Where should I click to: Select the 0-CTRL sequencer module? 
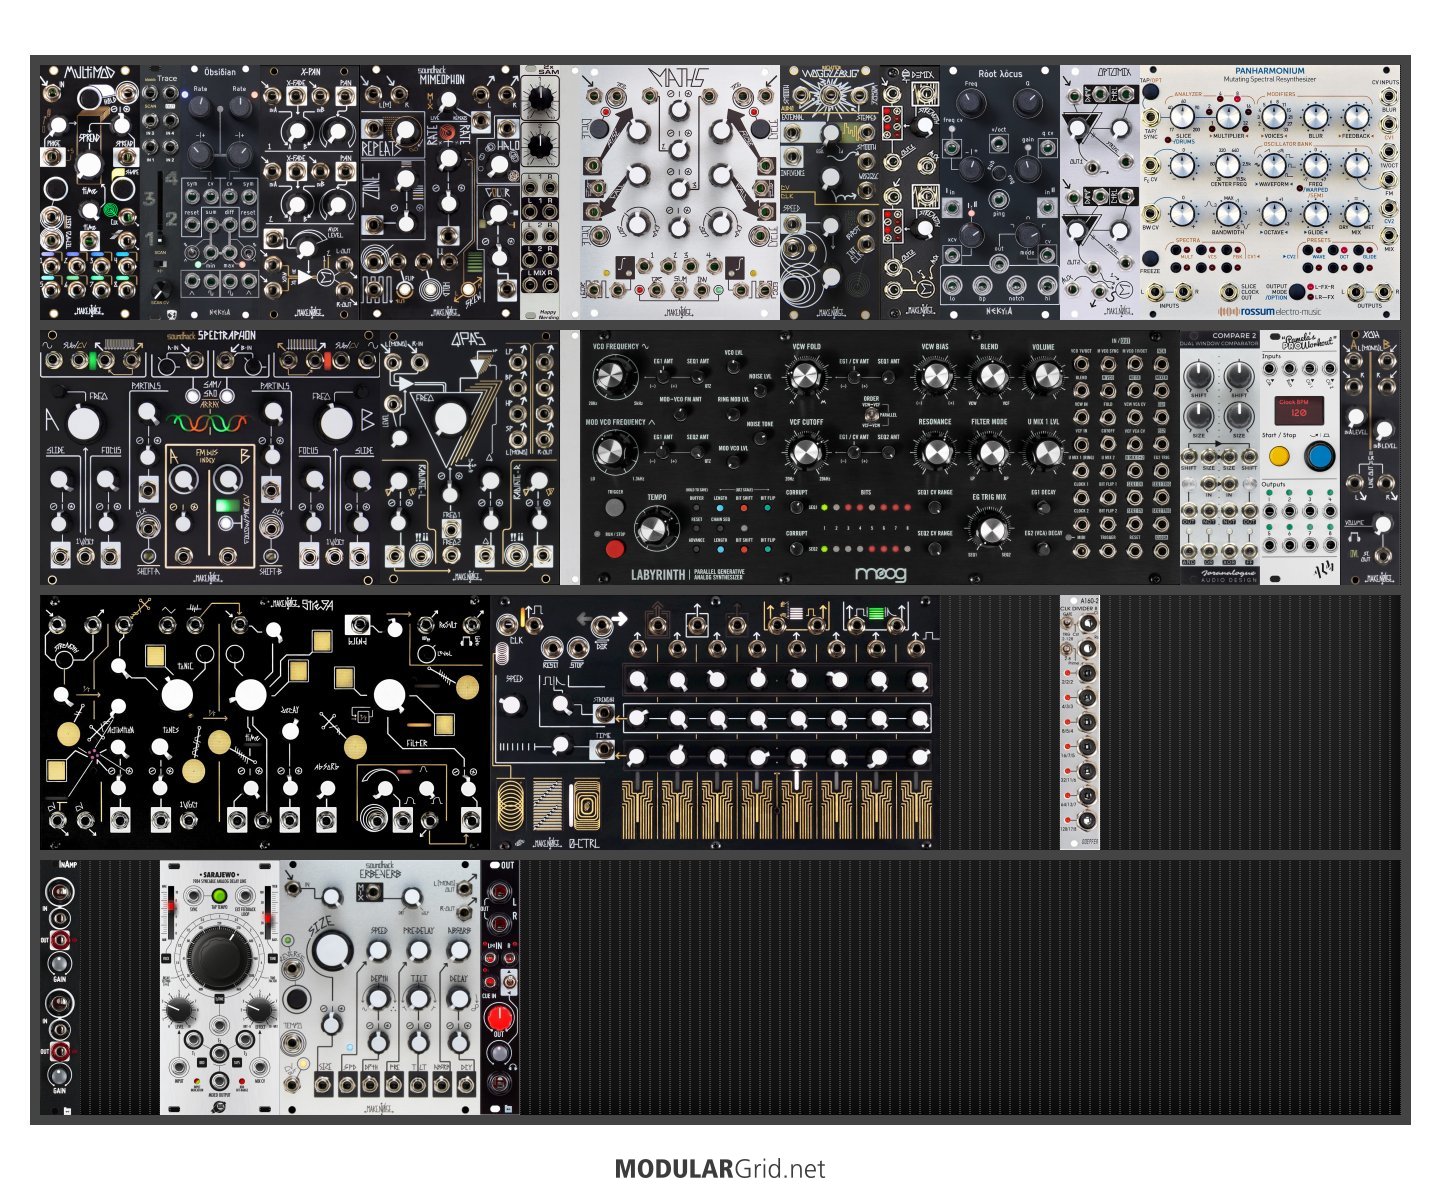pos(715,722)
